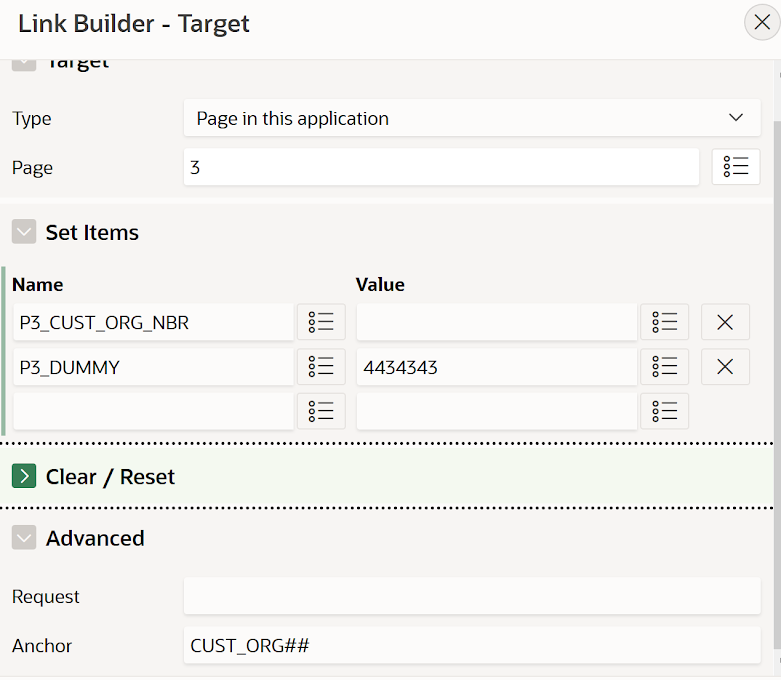The image size is (781, 680).
Task: Remove the P3_DUMMY set item row
Action: point(725,367)
